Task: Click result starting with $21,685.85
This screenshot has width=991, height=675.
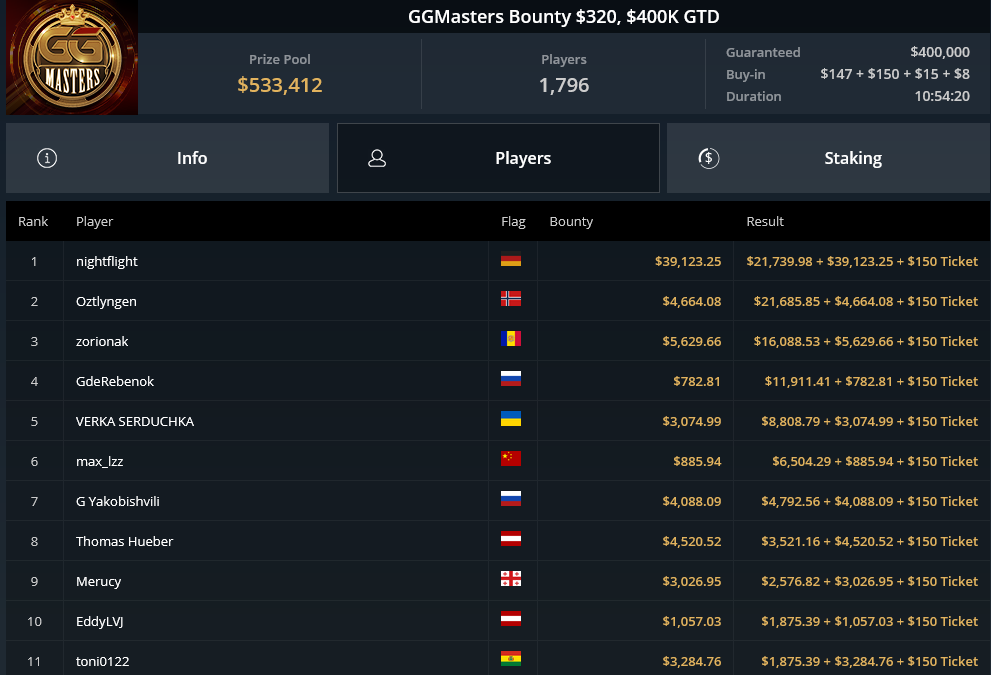Action: 866,301
